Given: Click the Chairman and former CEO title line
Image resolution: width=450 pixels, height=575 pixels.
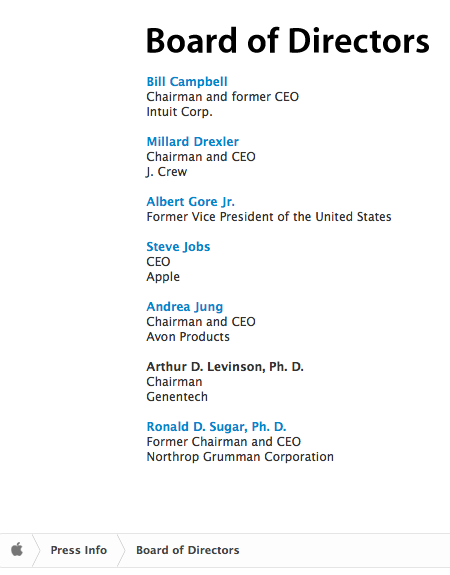Looking at the screenshot, I should (223, 97).
